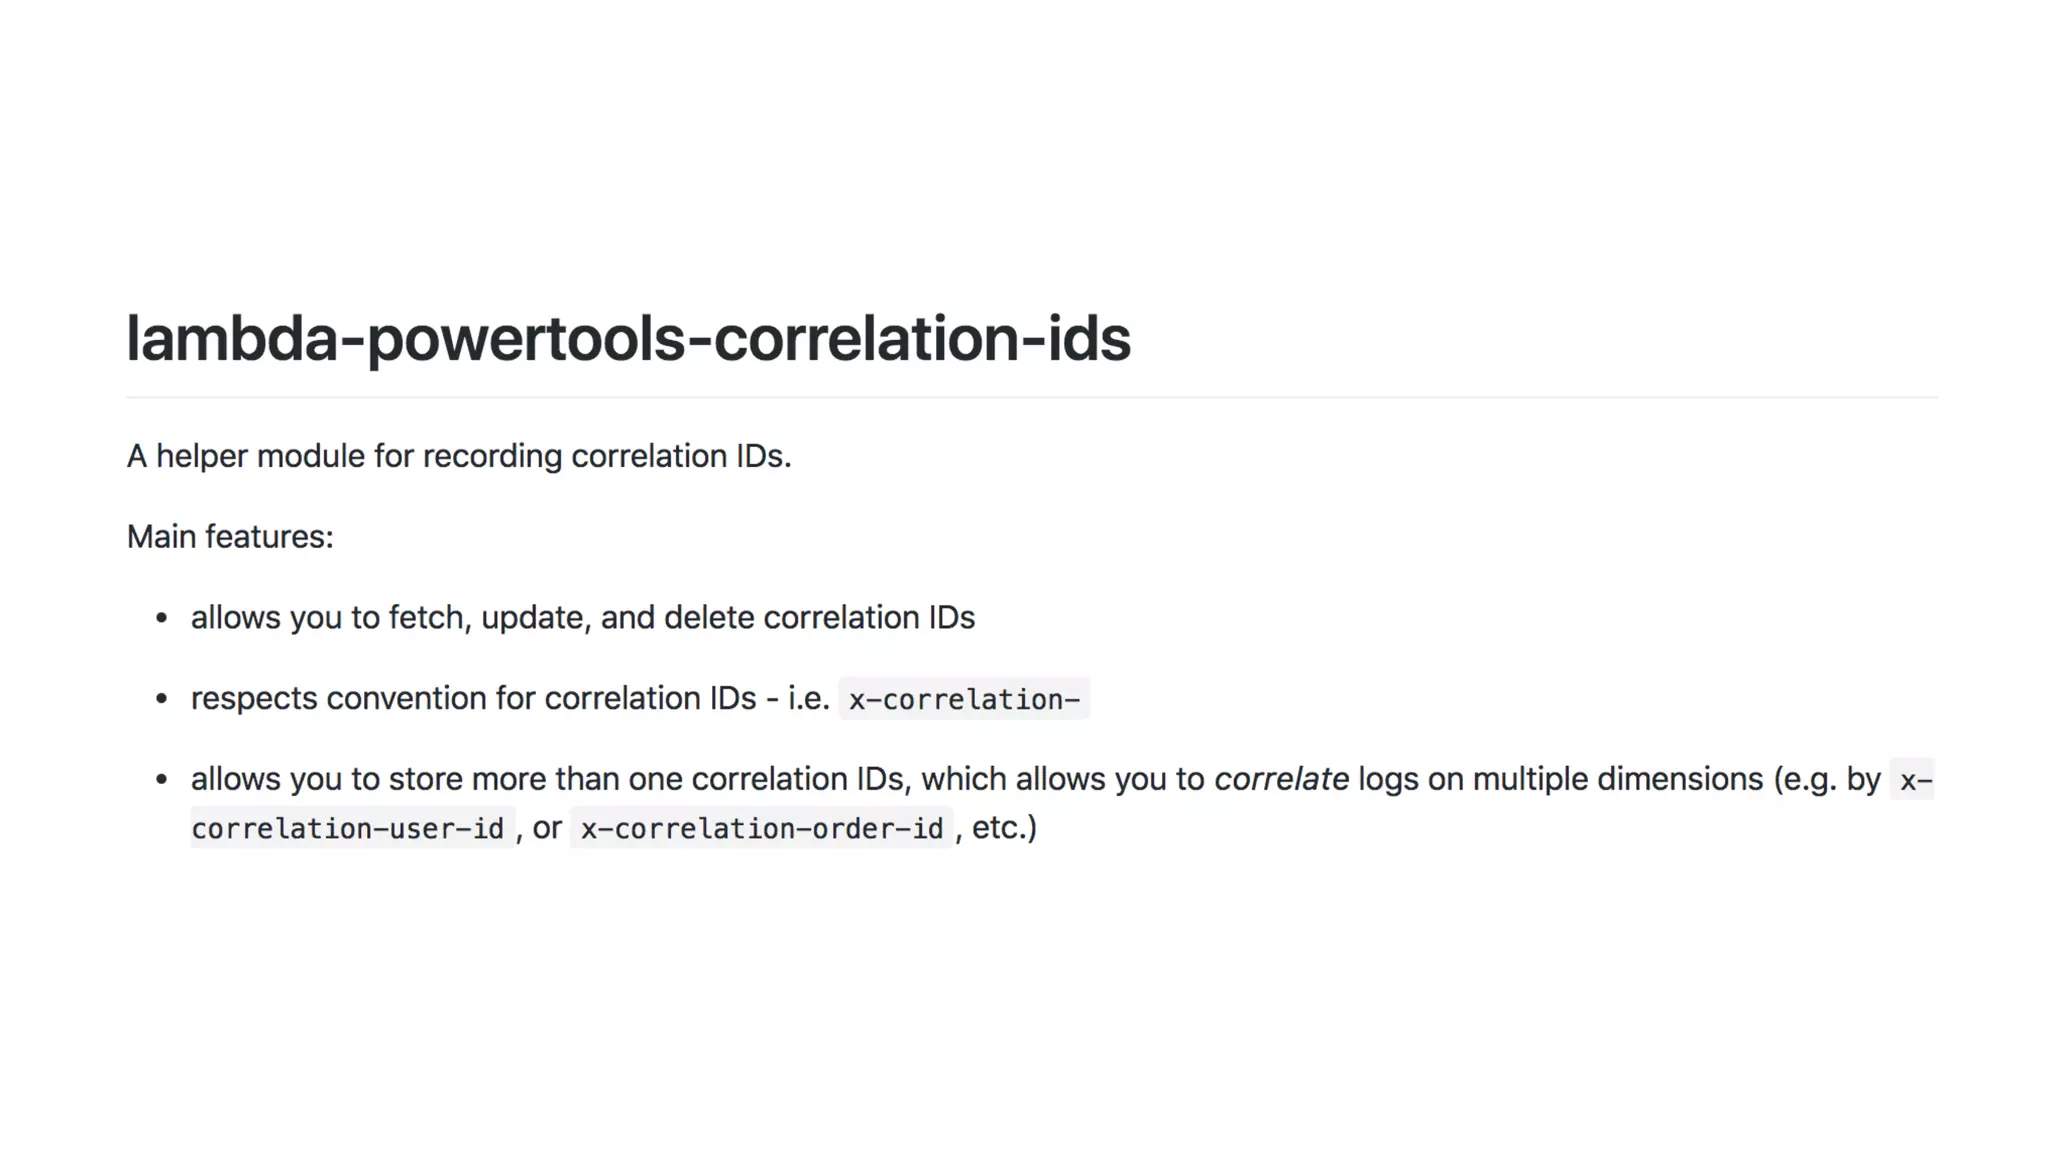Click the bullet dot before 'allows you to fetch'
2048x1152 pixels.
(x=162, y=618)
